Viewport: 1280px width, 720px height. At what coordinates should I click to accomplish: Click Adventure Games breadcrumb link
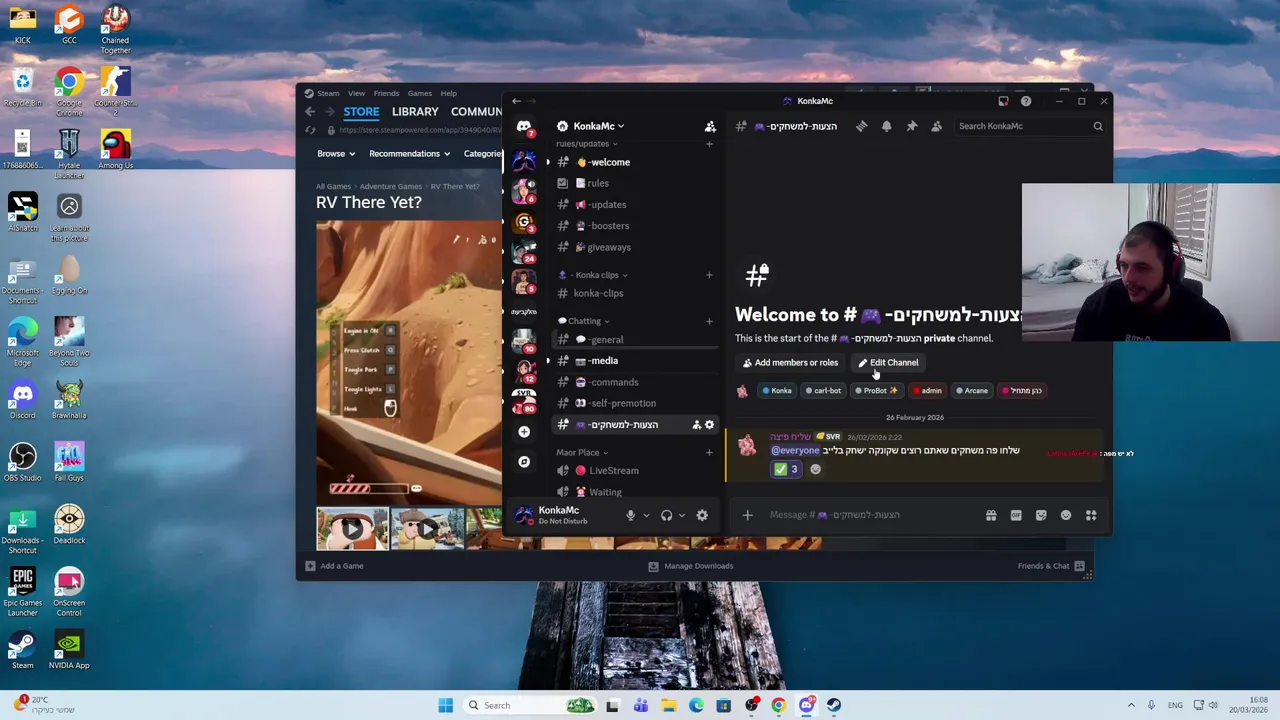pos(390,186)
